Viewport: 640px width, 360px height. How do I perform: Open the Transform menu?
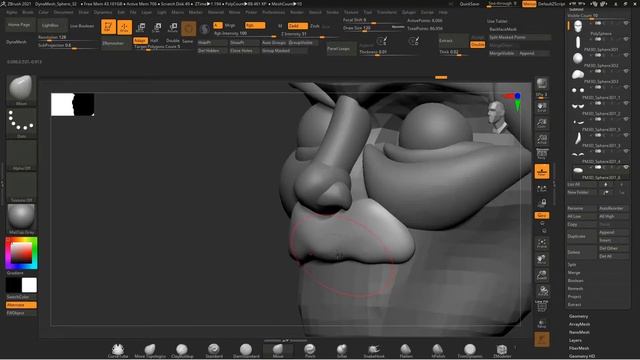386,12
